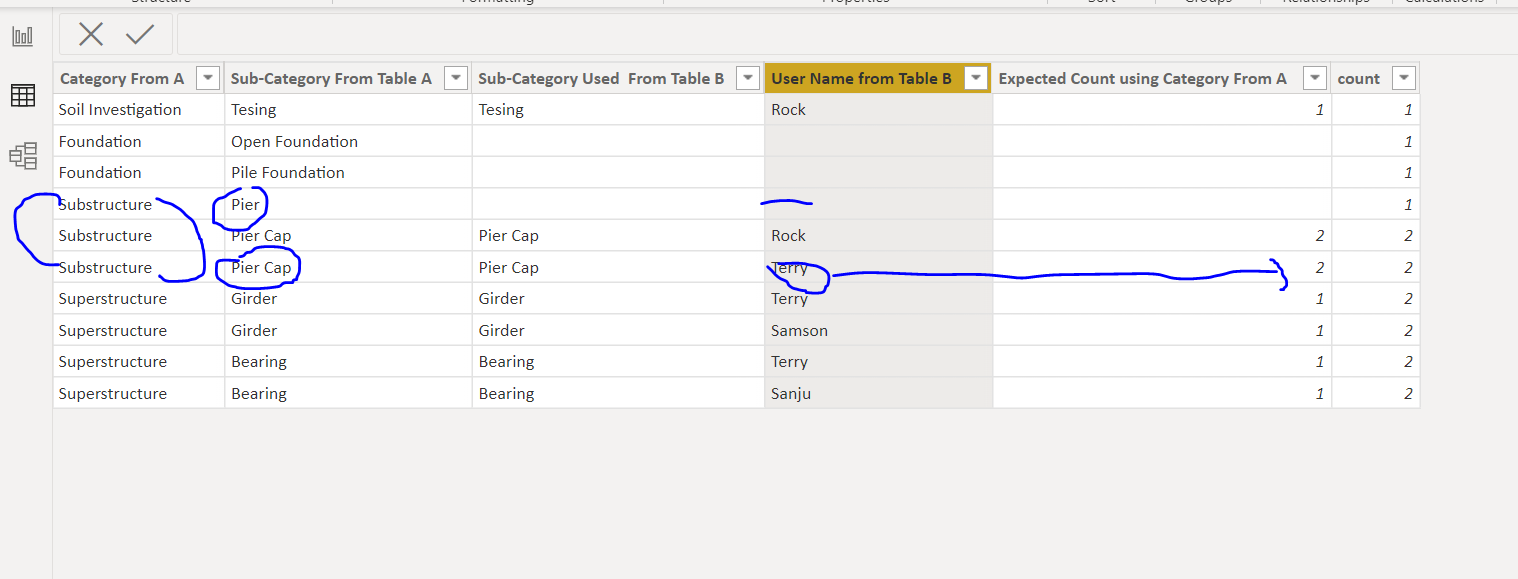Screen dimensions: 1518x579
Task: Open User Name from Table B dropdown
Action: [x=977, y=78]
